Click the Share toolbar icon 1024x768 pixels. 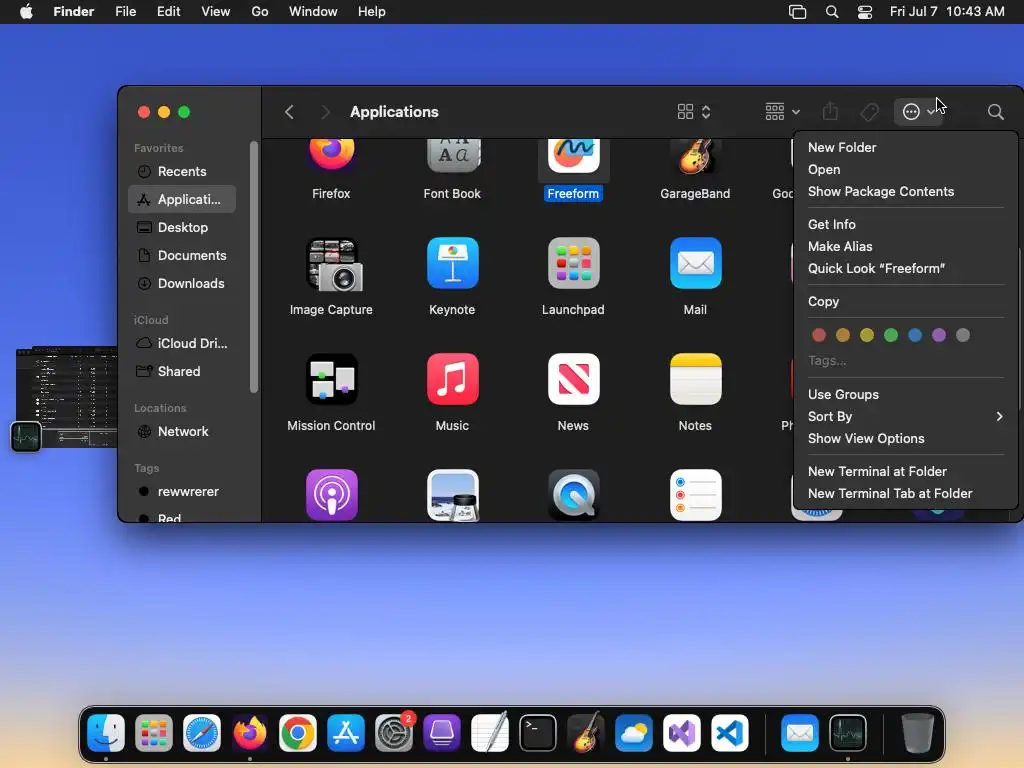point(830,112)
